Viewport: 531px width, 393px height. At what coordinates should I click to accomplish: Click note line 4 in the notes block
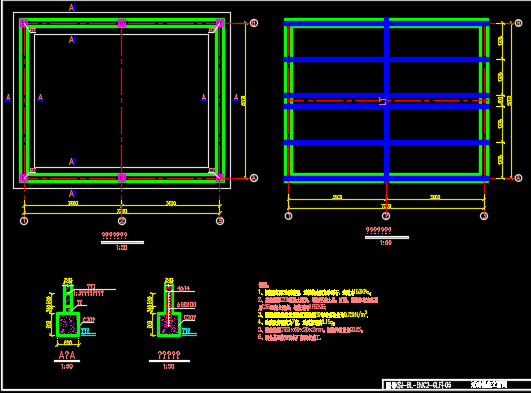pos(296,322)
